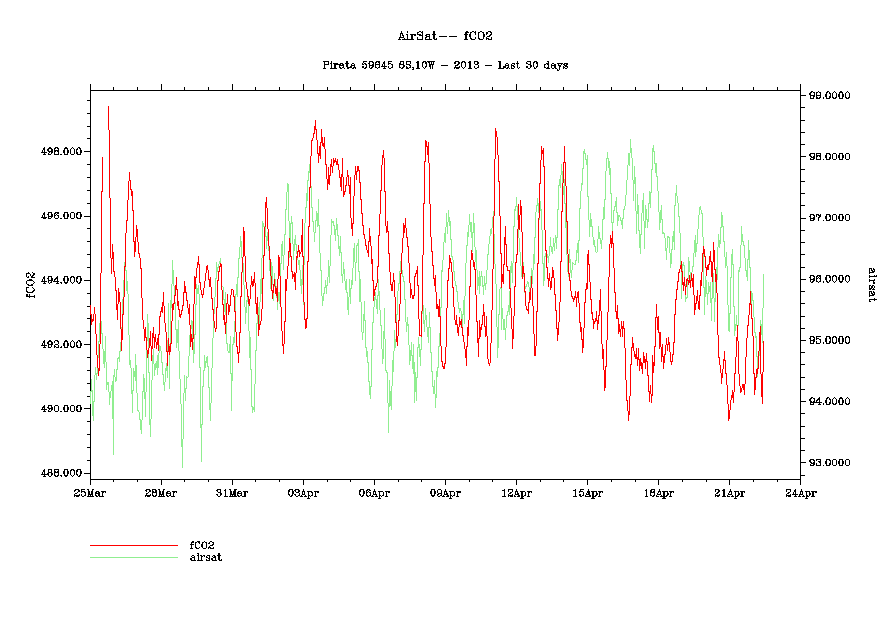891x630 pixels.
Task: Select the 03Apr date tick label
Action: click(x=303, y=493)
